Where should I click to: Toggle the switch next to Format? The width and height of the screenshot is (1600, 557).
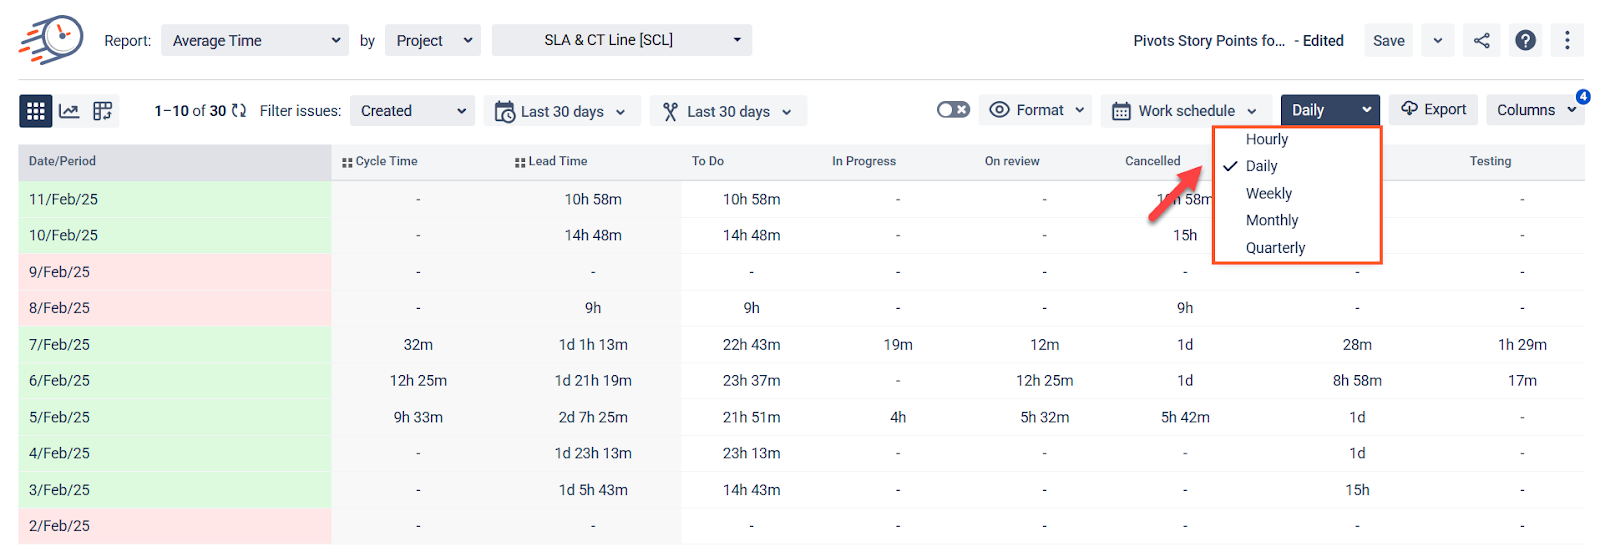pos(953,110)
